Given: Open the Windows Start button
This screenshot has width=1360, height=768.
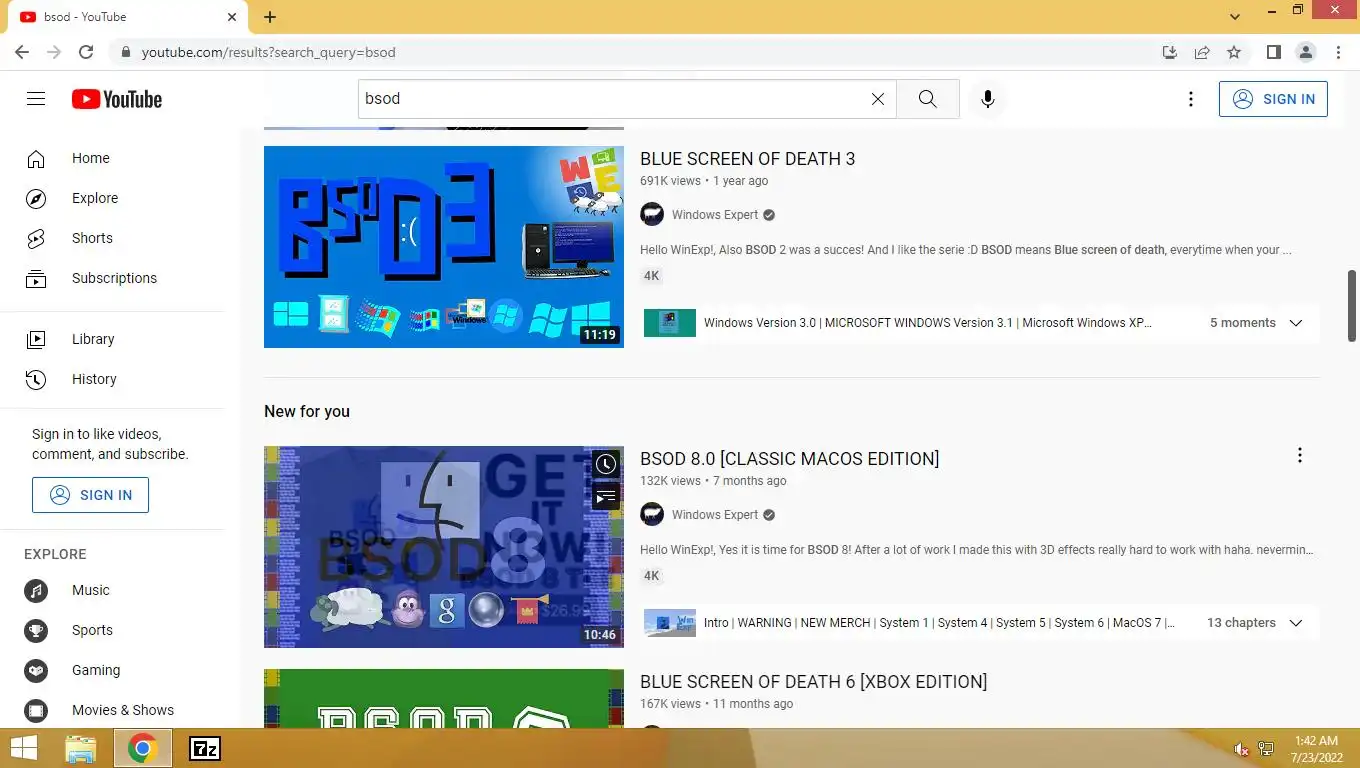Looking at the screenshot, I should click(23, 748).
